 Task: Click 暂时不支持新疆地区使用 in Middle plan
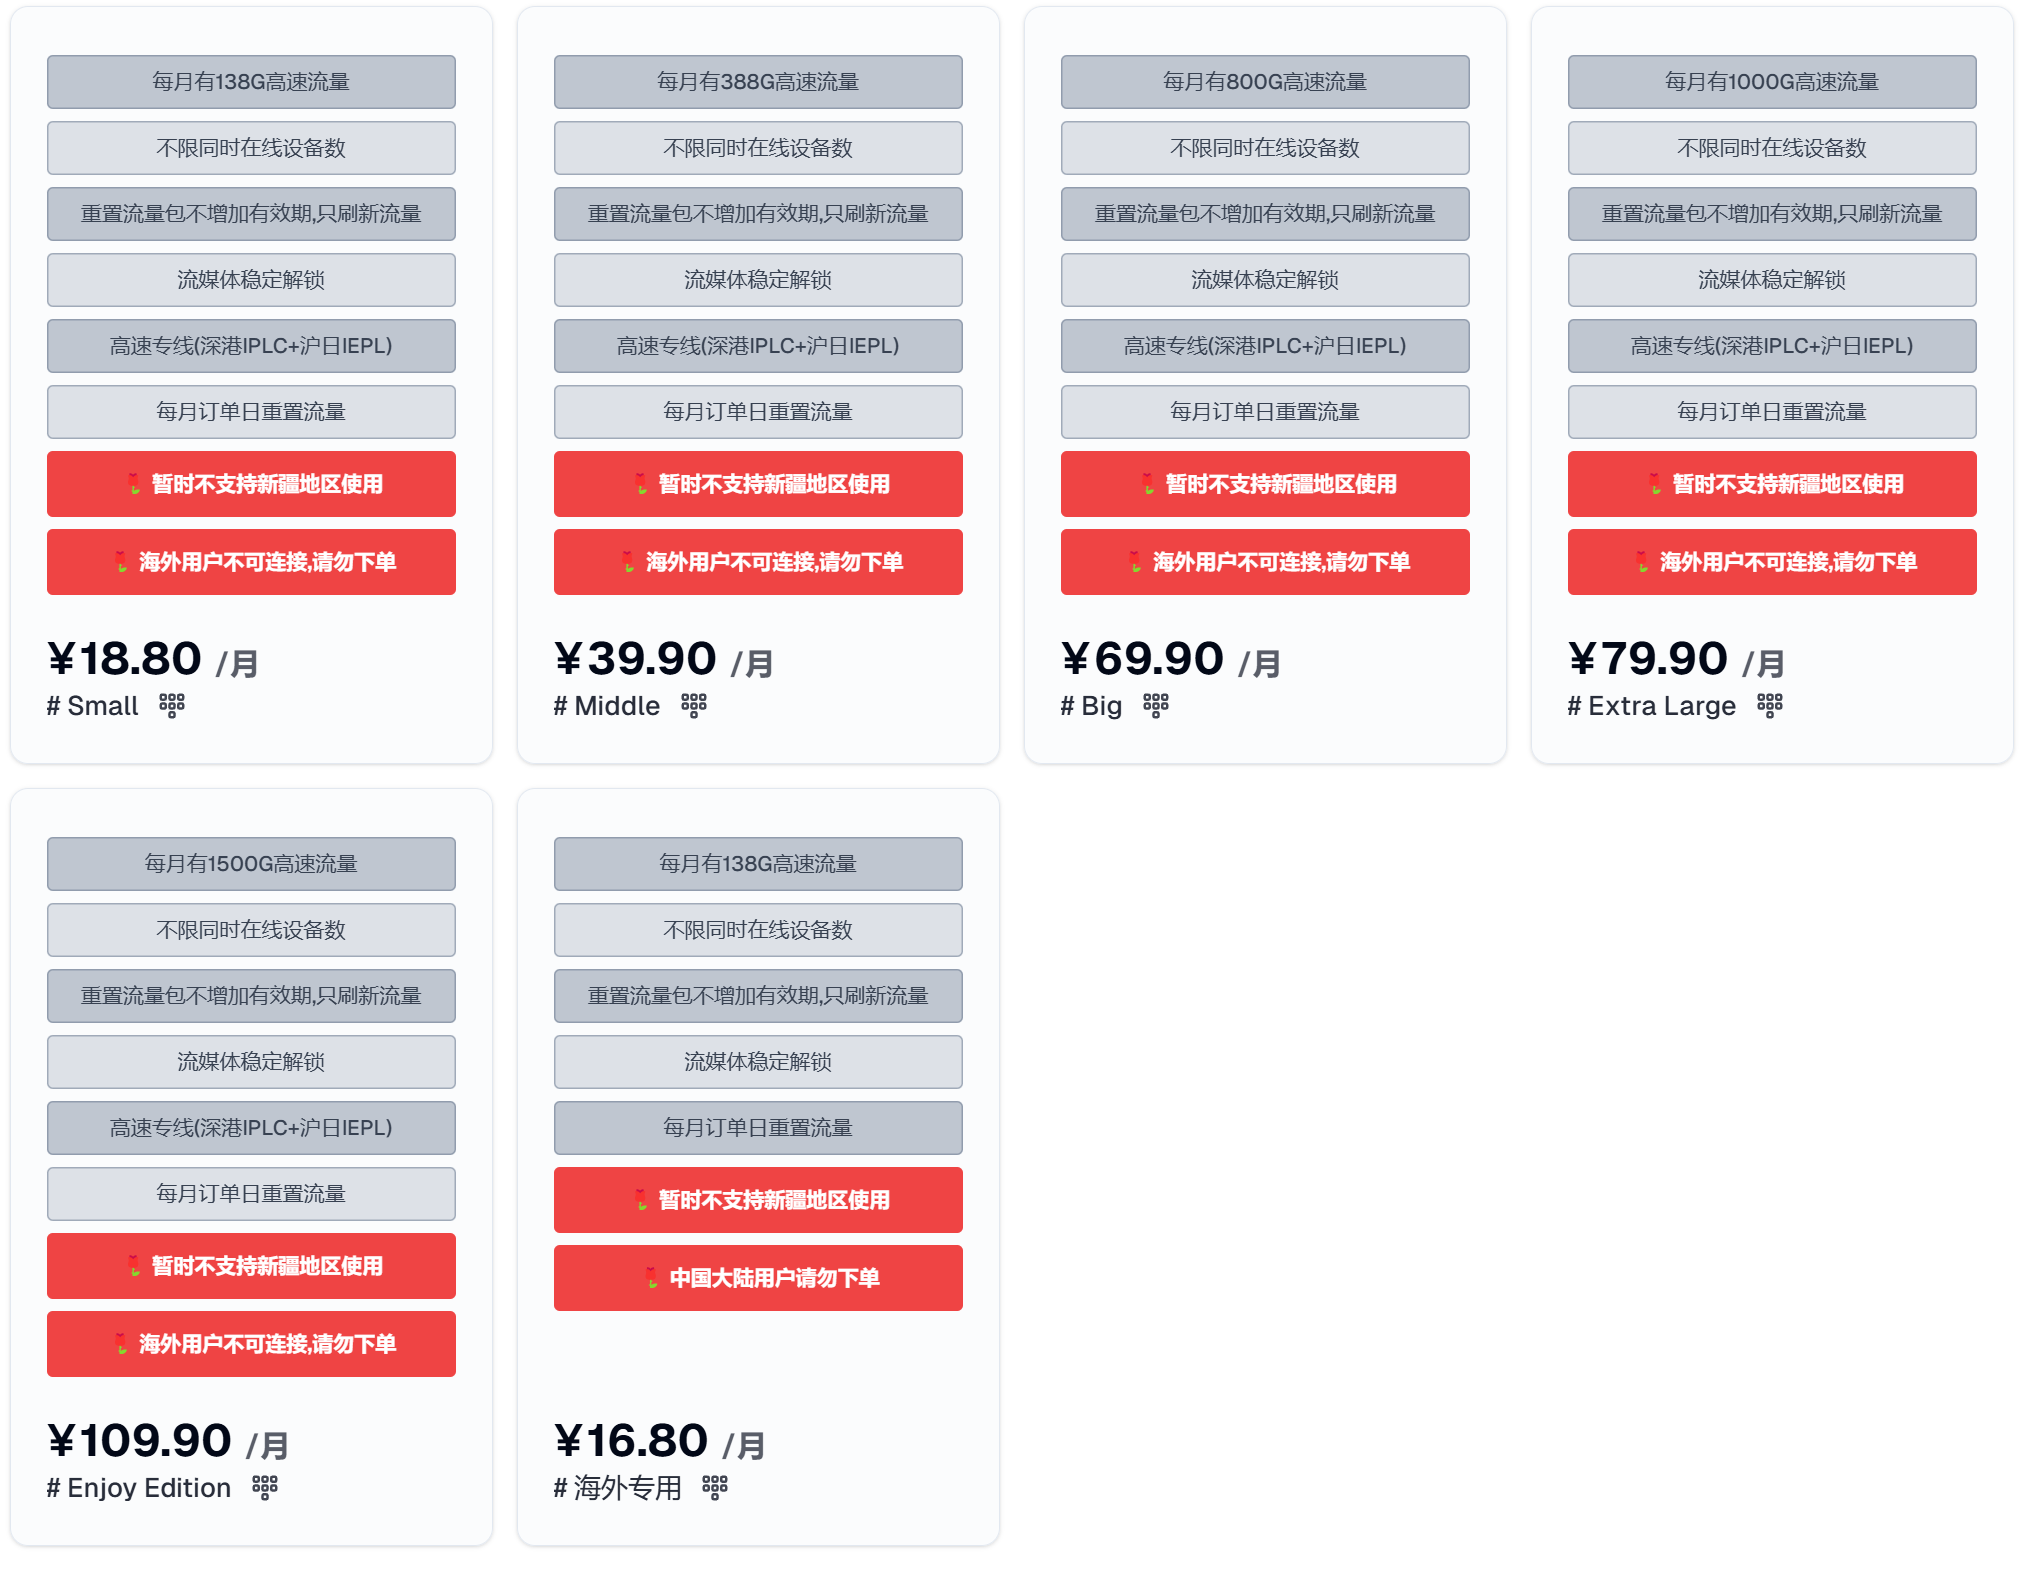tap(758, 484)
